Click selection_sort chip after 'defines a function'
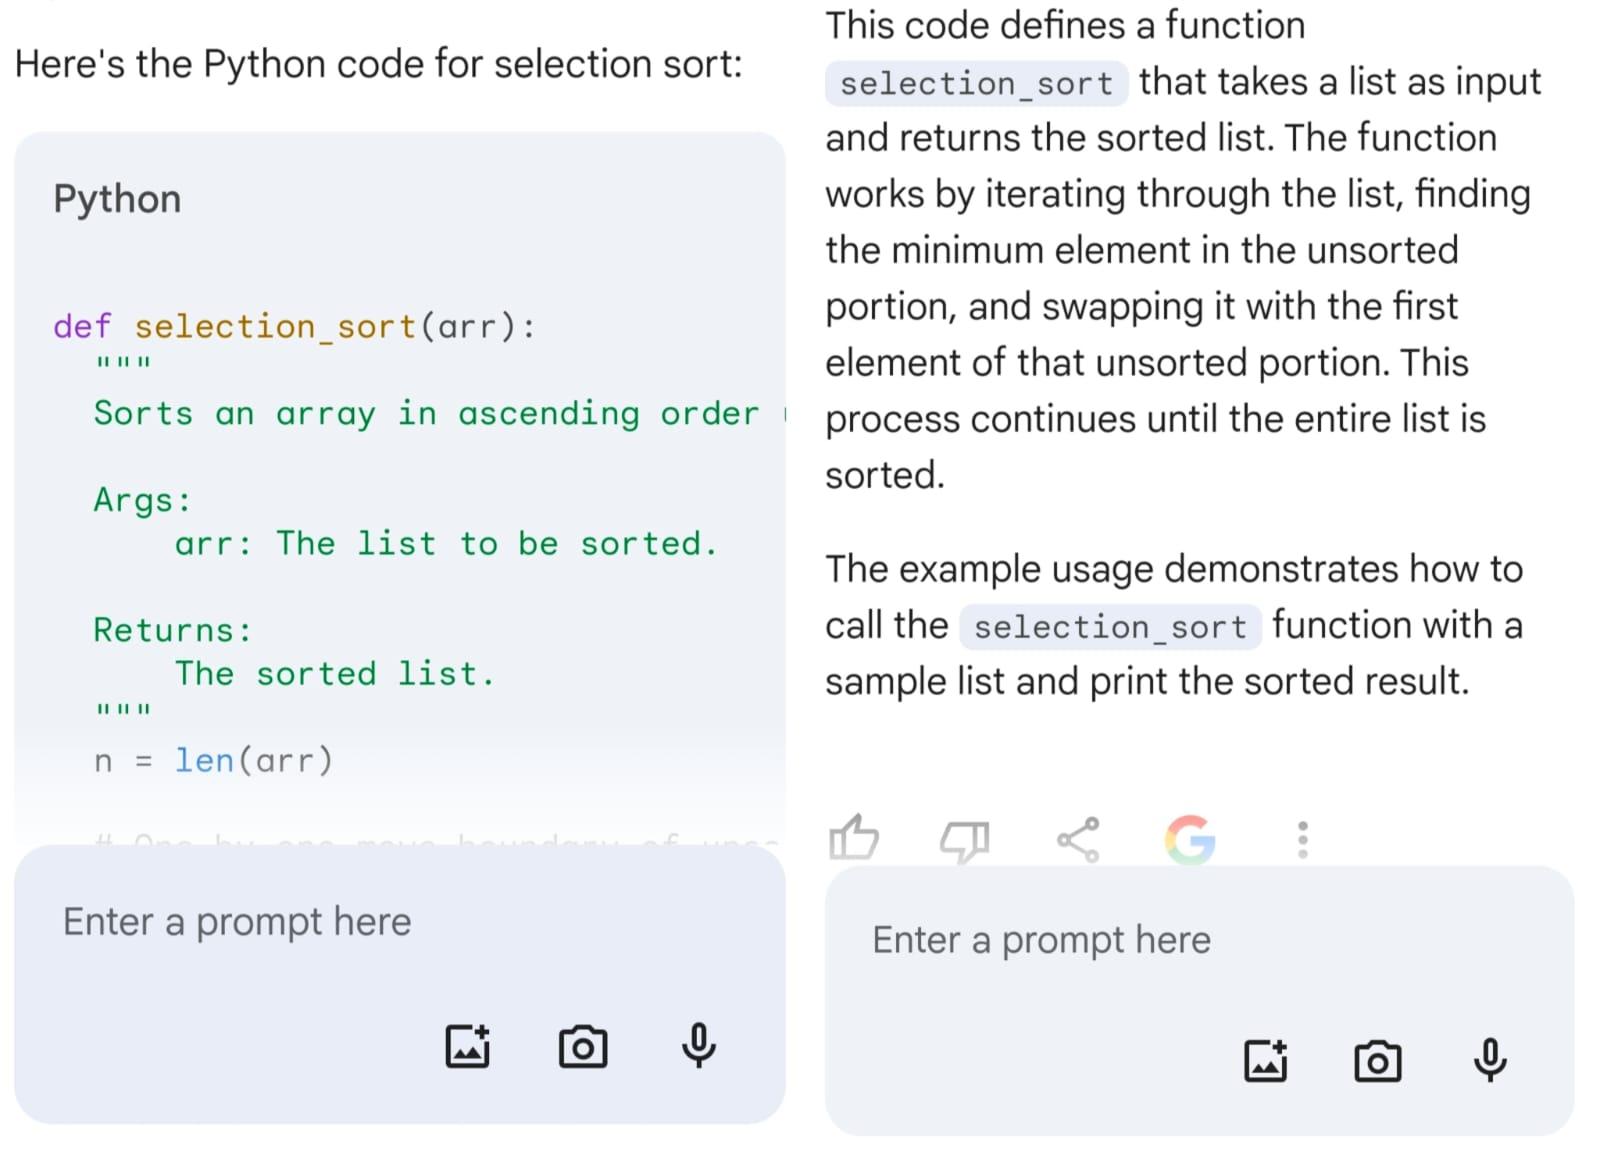Screen dimensions: 1600x1152 click(x=976, y=84)
